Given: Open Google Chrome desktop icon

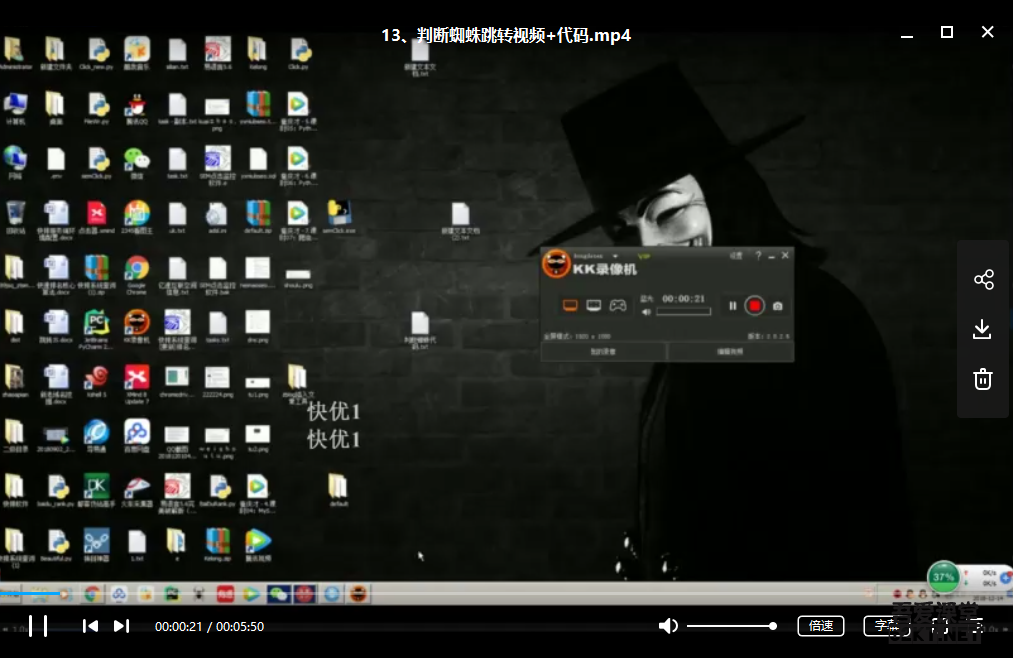Looking at the screenshot, I should click(137, 268).
